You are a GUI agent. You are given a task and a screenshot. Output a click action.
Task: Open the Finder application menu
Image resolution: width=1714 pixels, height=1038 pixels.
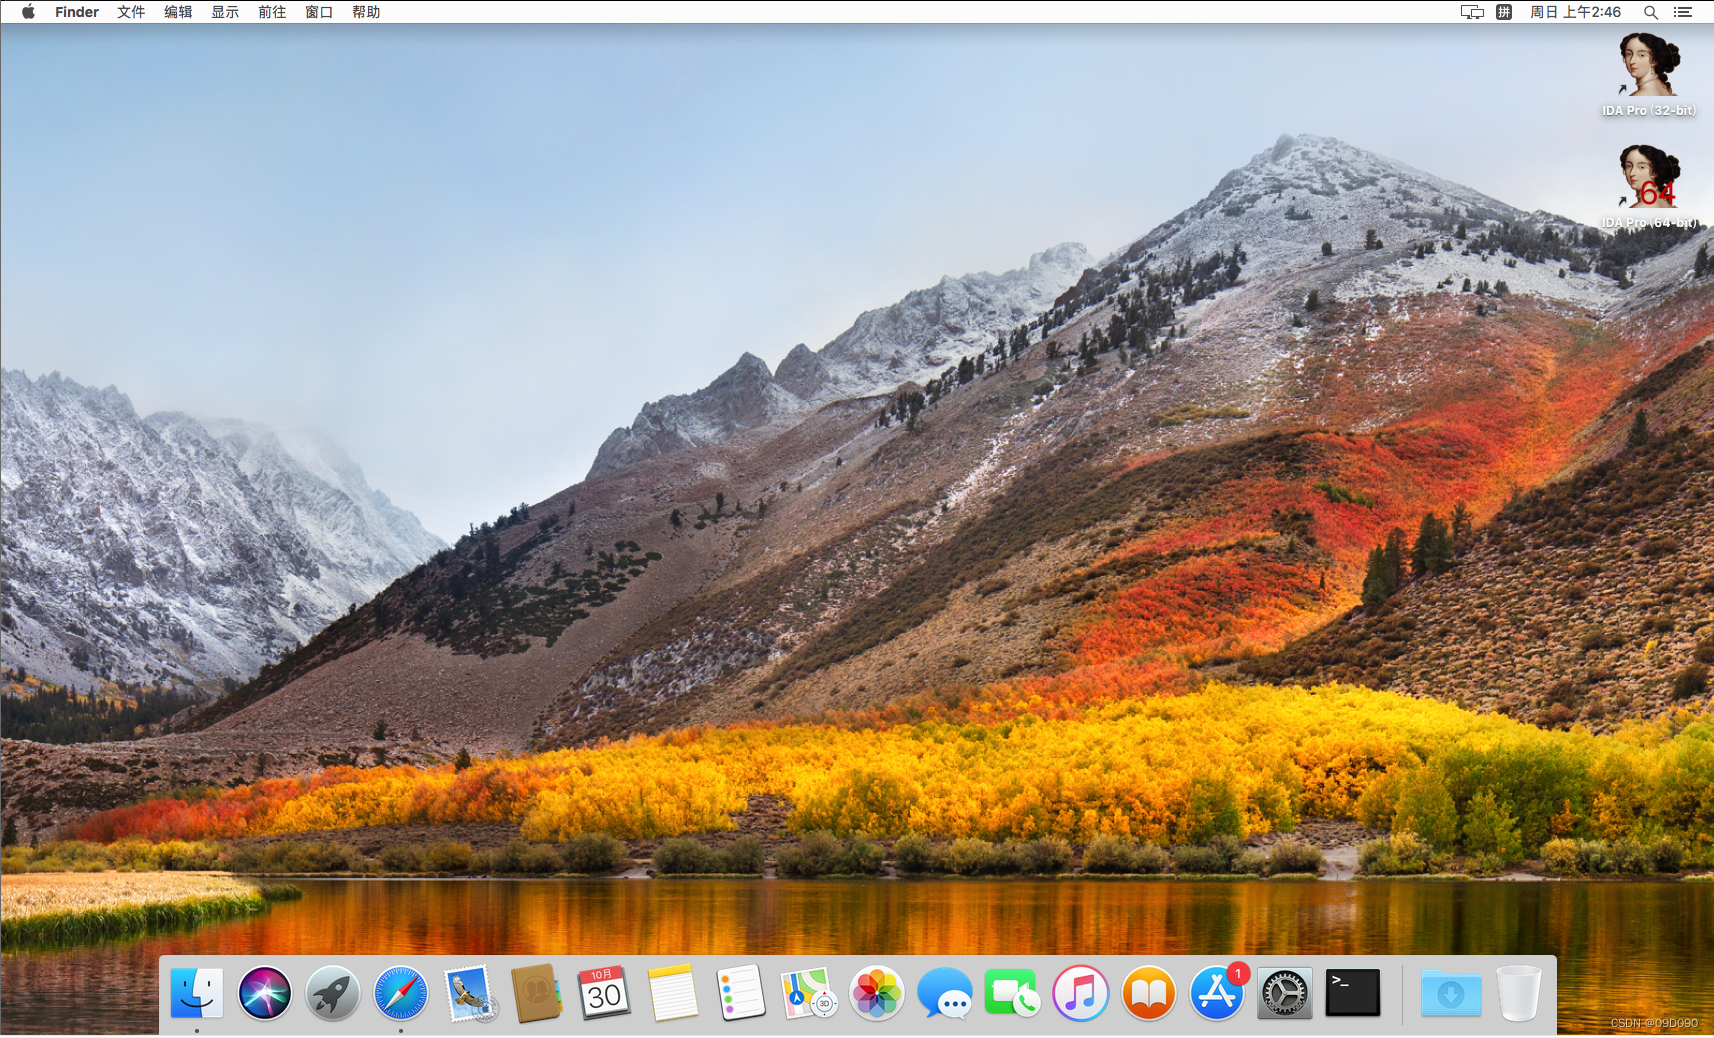click(77, 12)
